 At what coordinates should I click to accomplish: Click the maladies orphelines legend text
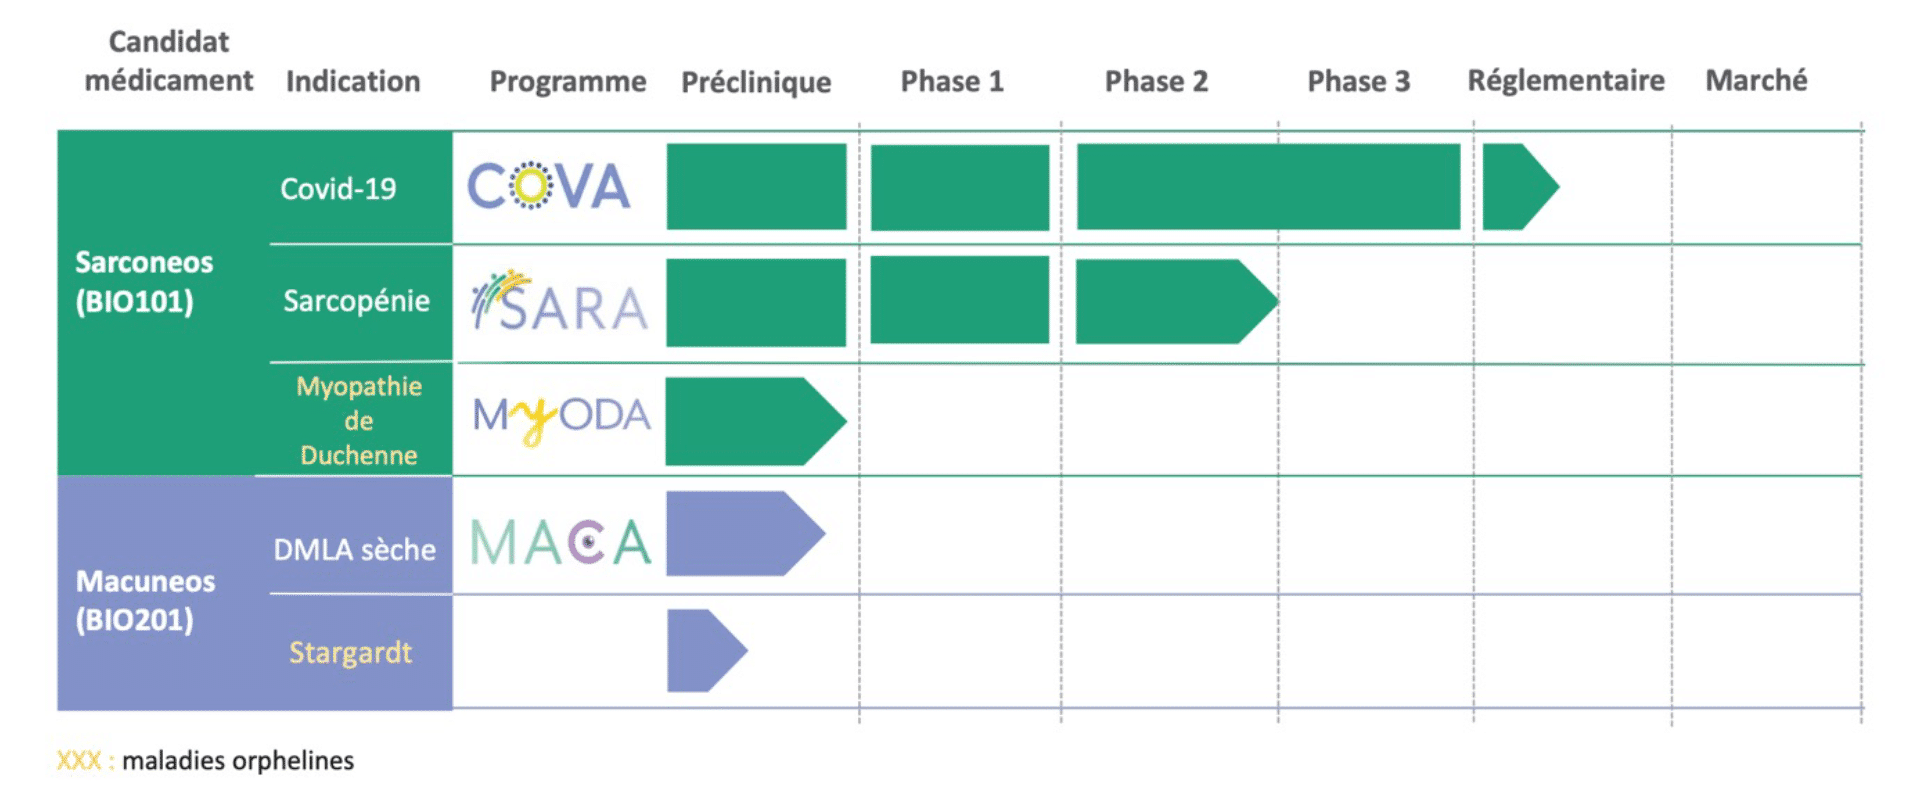pos(238,761)
